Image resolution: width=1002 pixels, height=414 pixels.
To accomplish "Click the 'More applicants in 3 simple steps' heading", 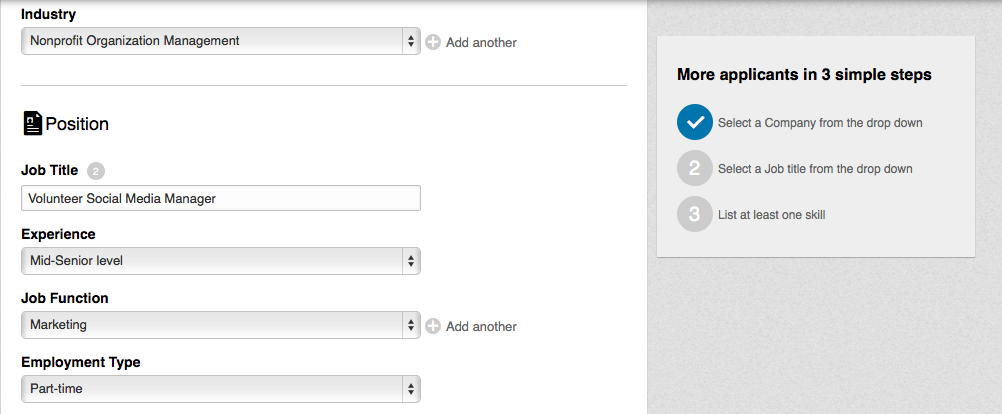I will point(804,75).
